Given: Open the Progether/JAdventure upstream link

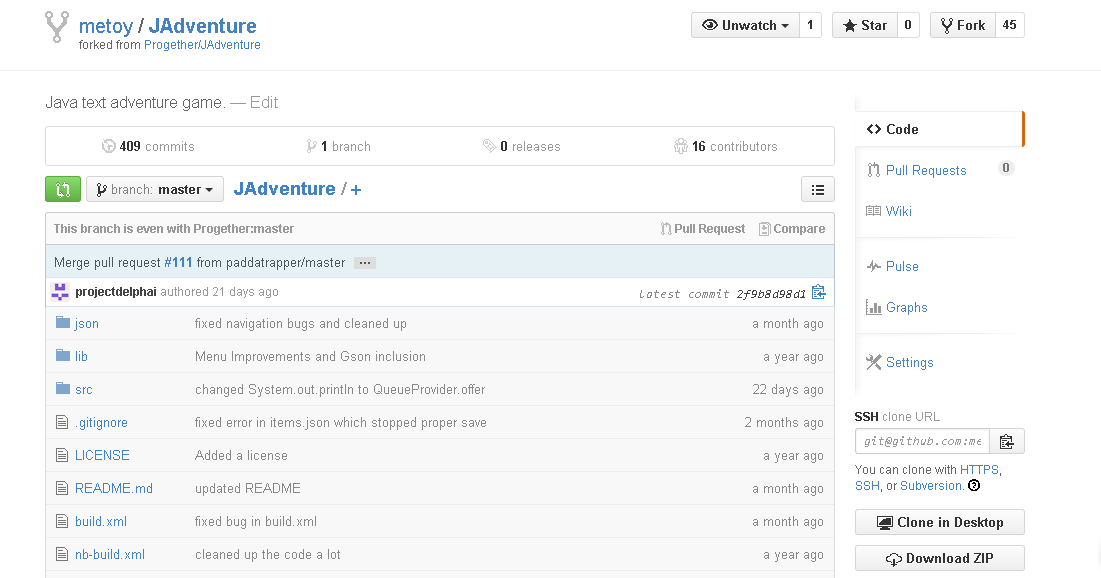Looking at the screenshot, I should (202, 44).
